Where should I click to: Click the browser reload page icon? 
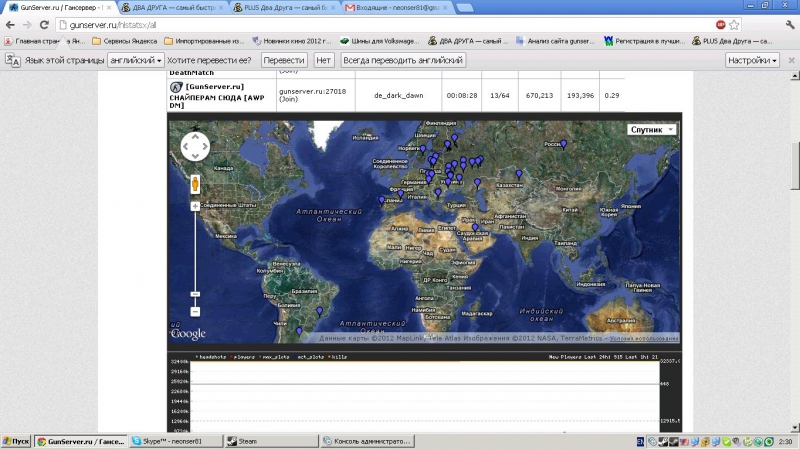44,24
